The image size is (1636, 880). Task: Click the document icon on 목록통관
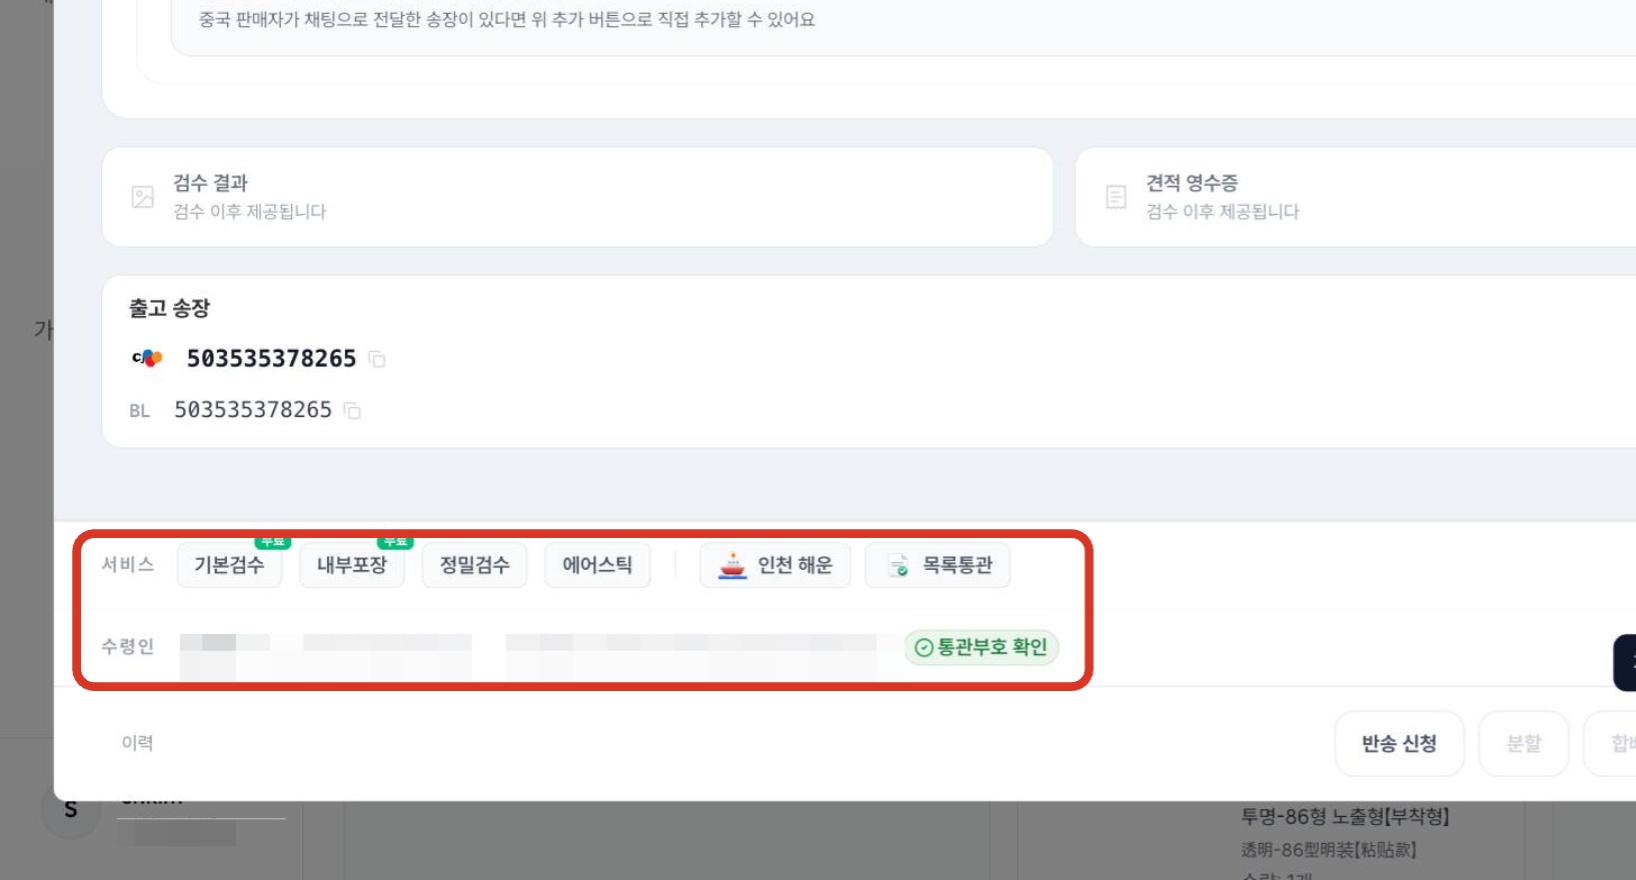(x=898, y=566)
